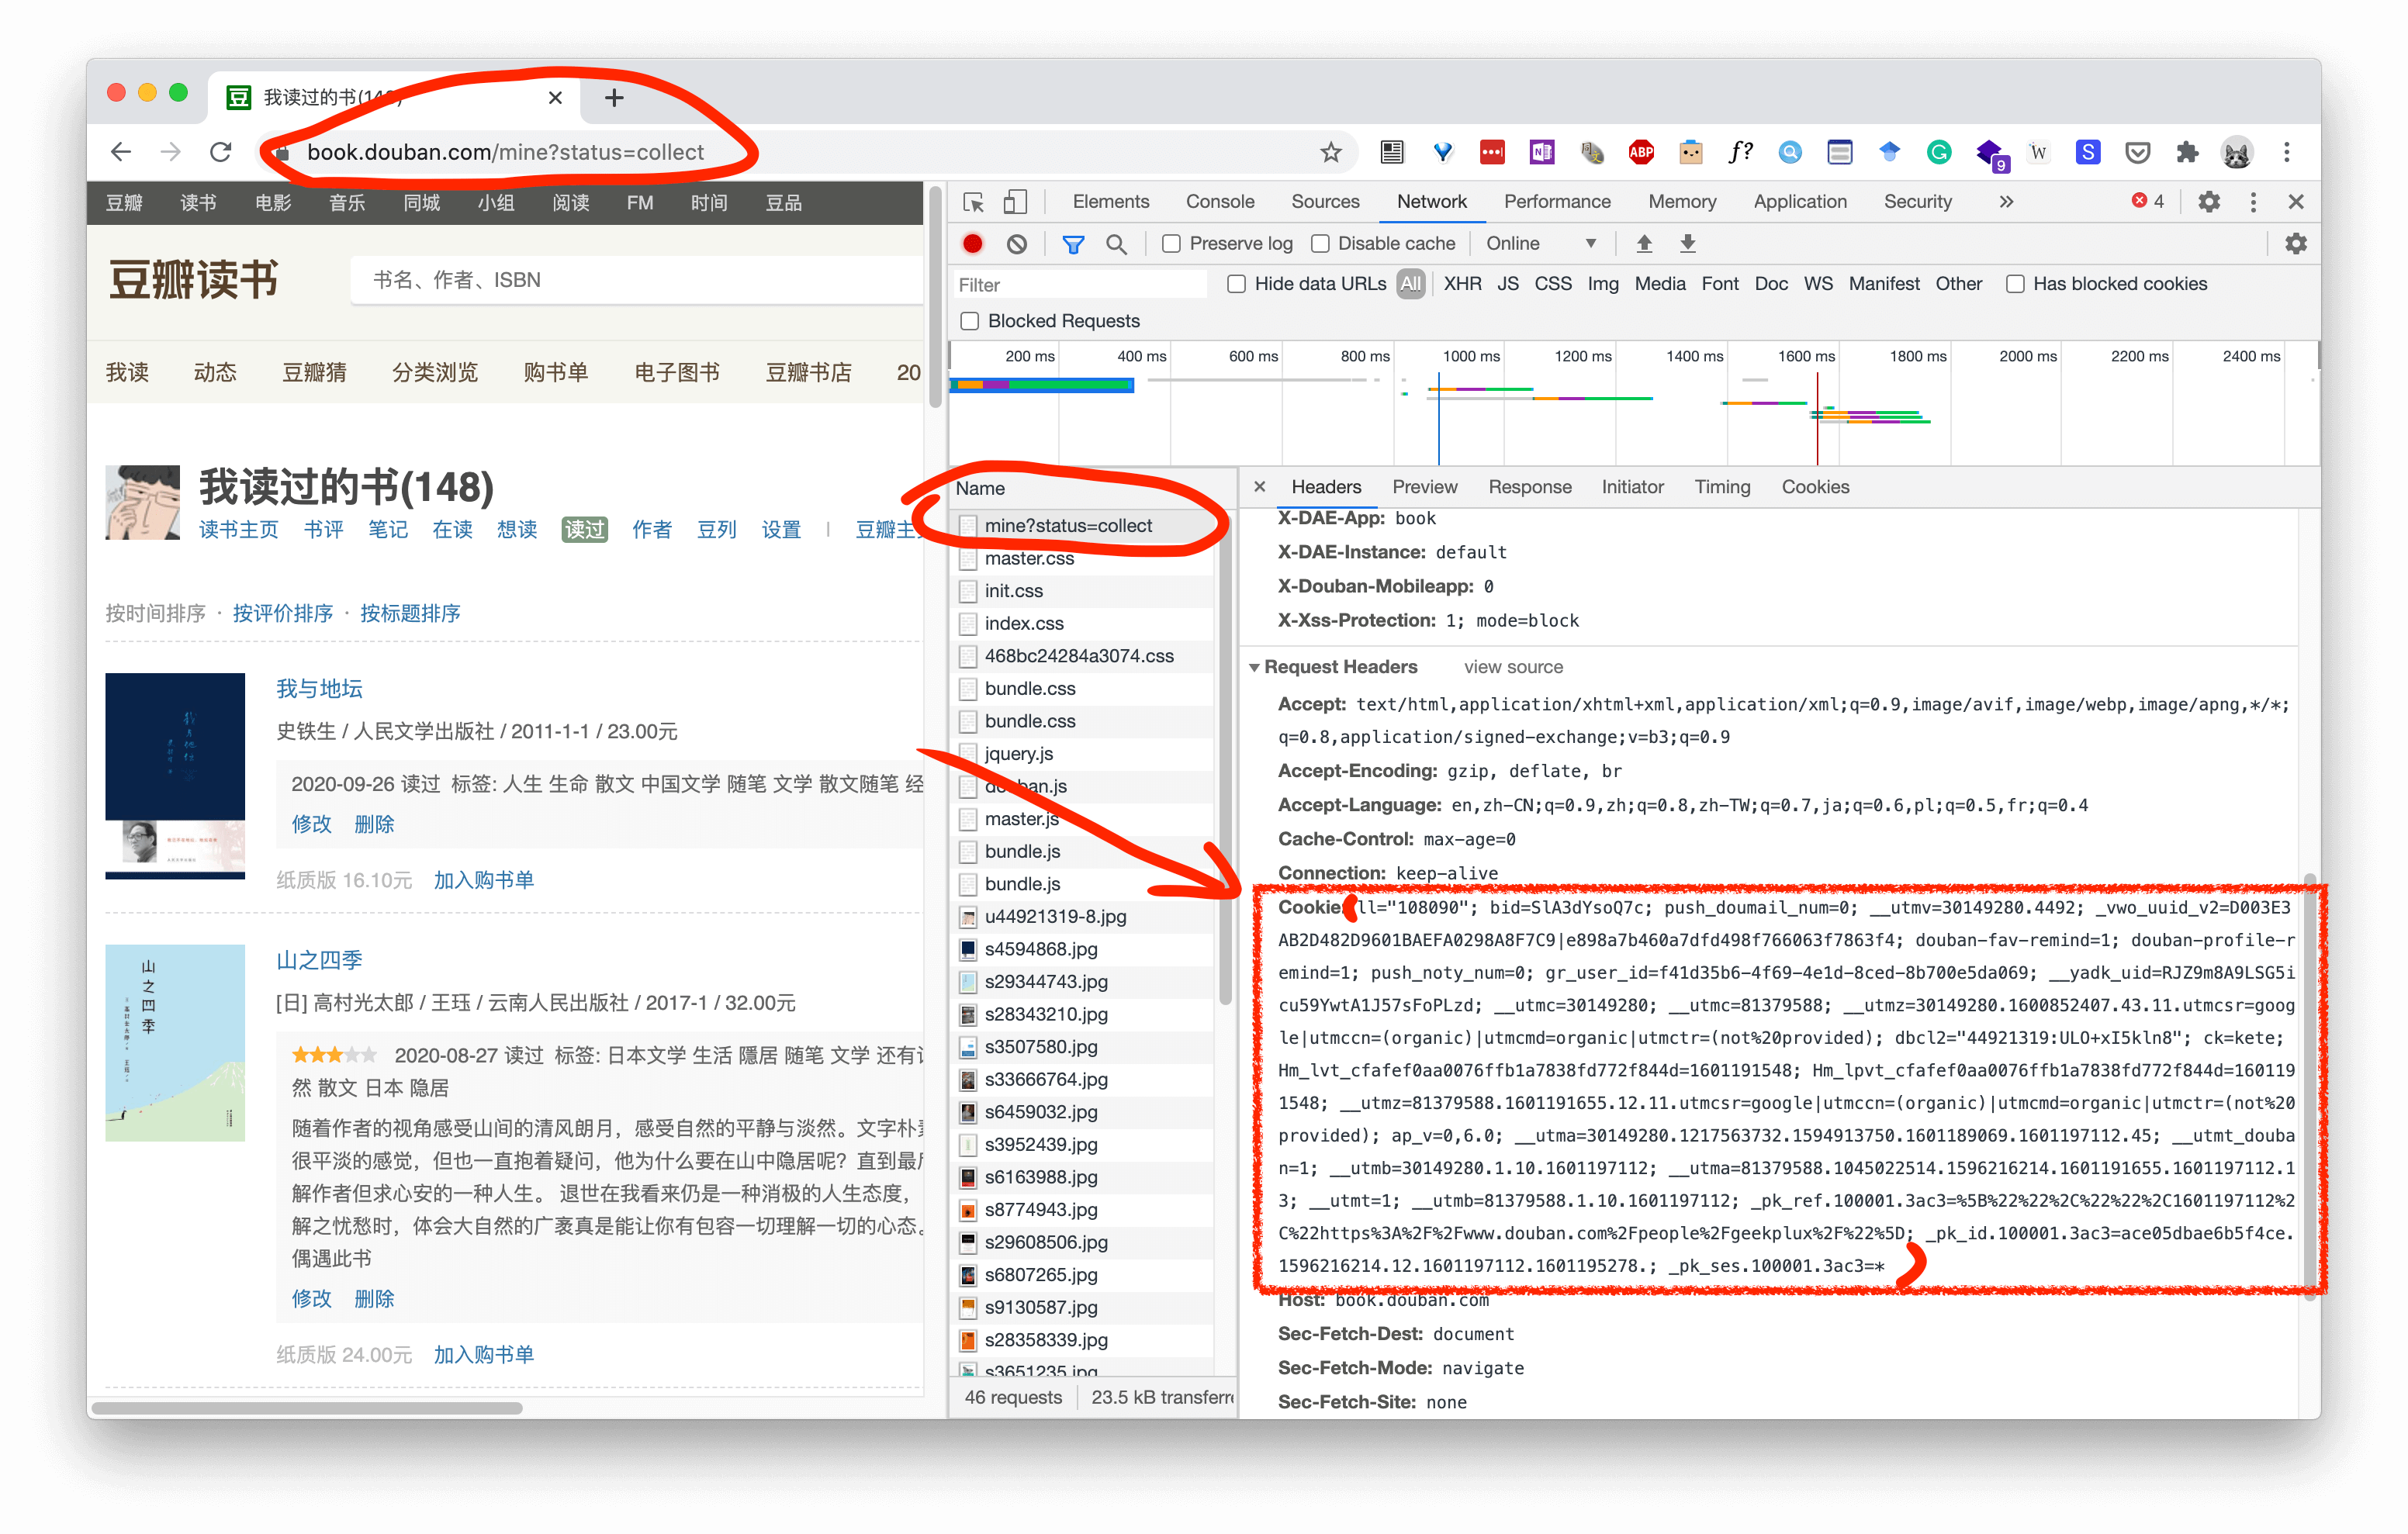The image size is (2408, 1534).
Task: Expand more DevTools tabs chevron
Action: [2005, 201]
